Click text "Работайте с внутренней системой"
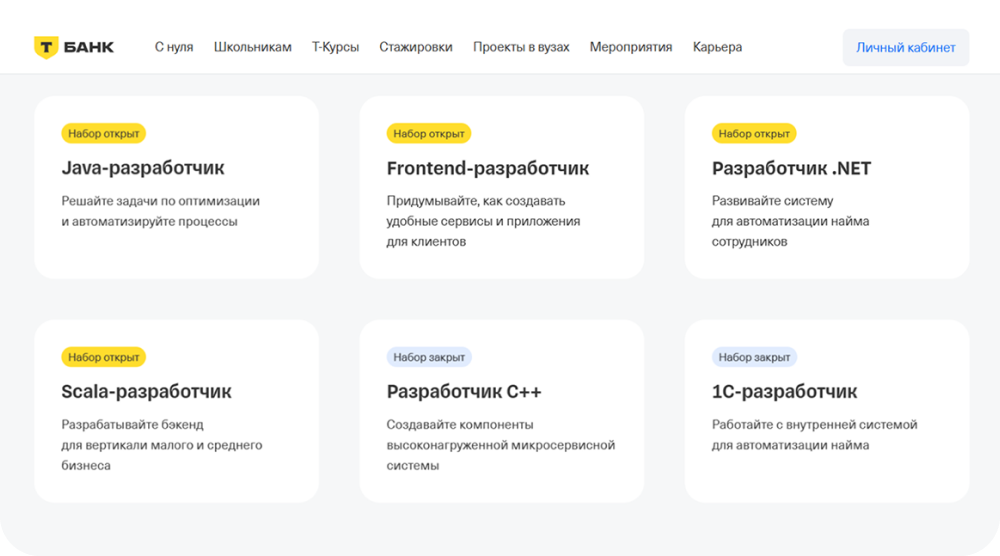The height and width of the screenshot is (556, 1000). click(814, 425)
